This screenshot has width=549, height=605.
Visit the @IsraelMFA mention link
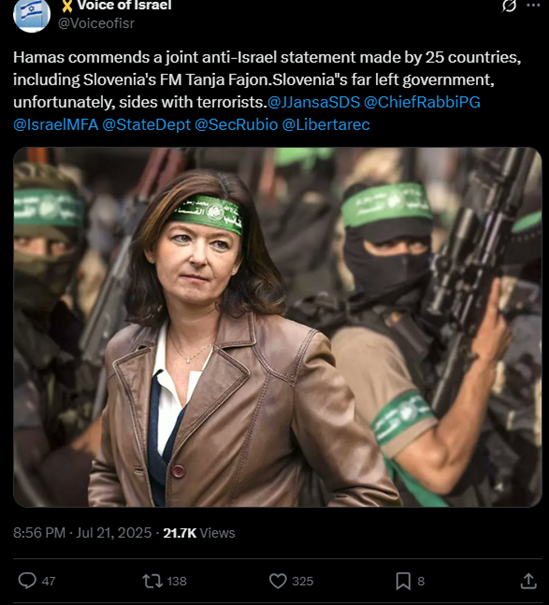coord(56,125)
